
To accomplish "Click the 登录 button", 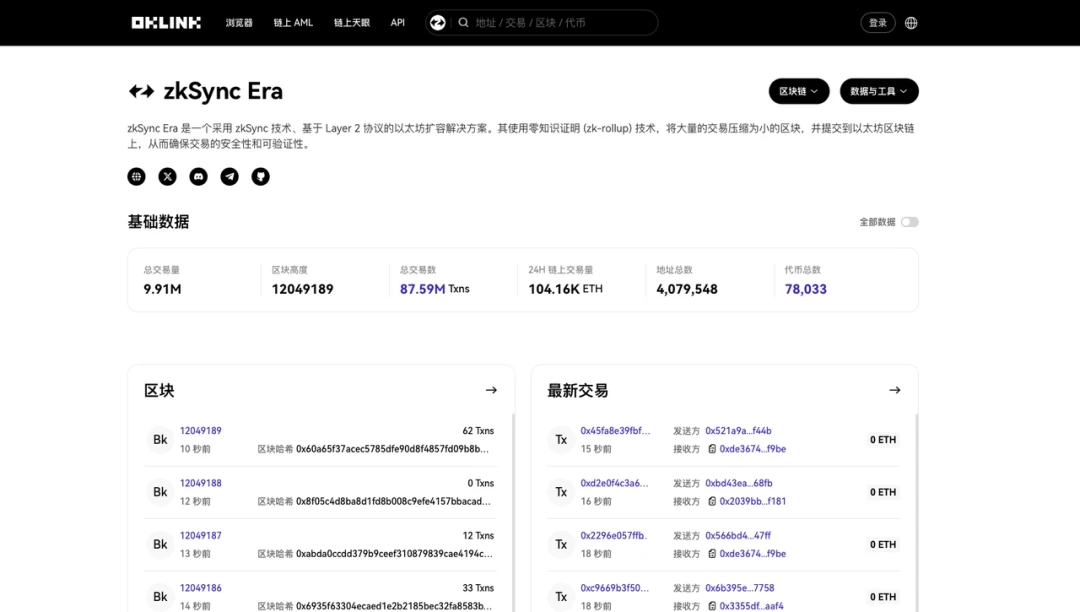I will pyautogui.click(x=878, y=23).
